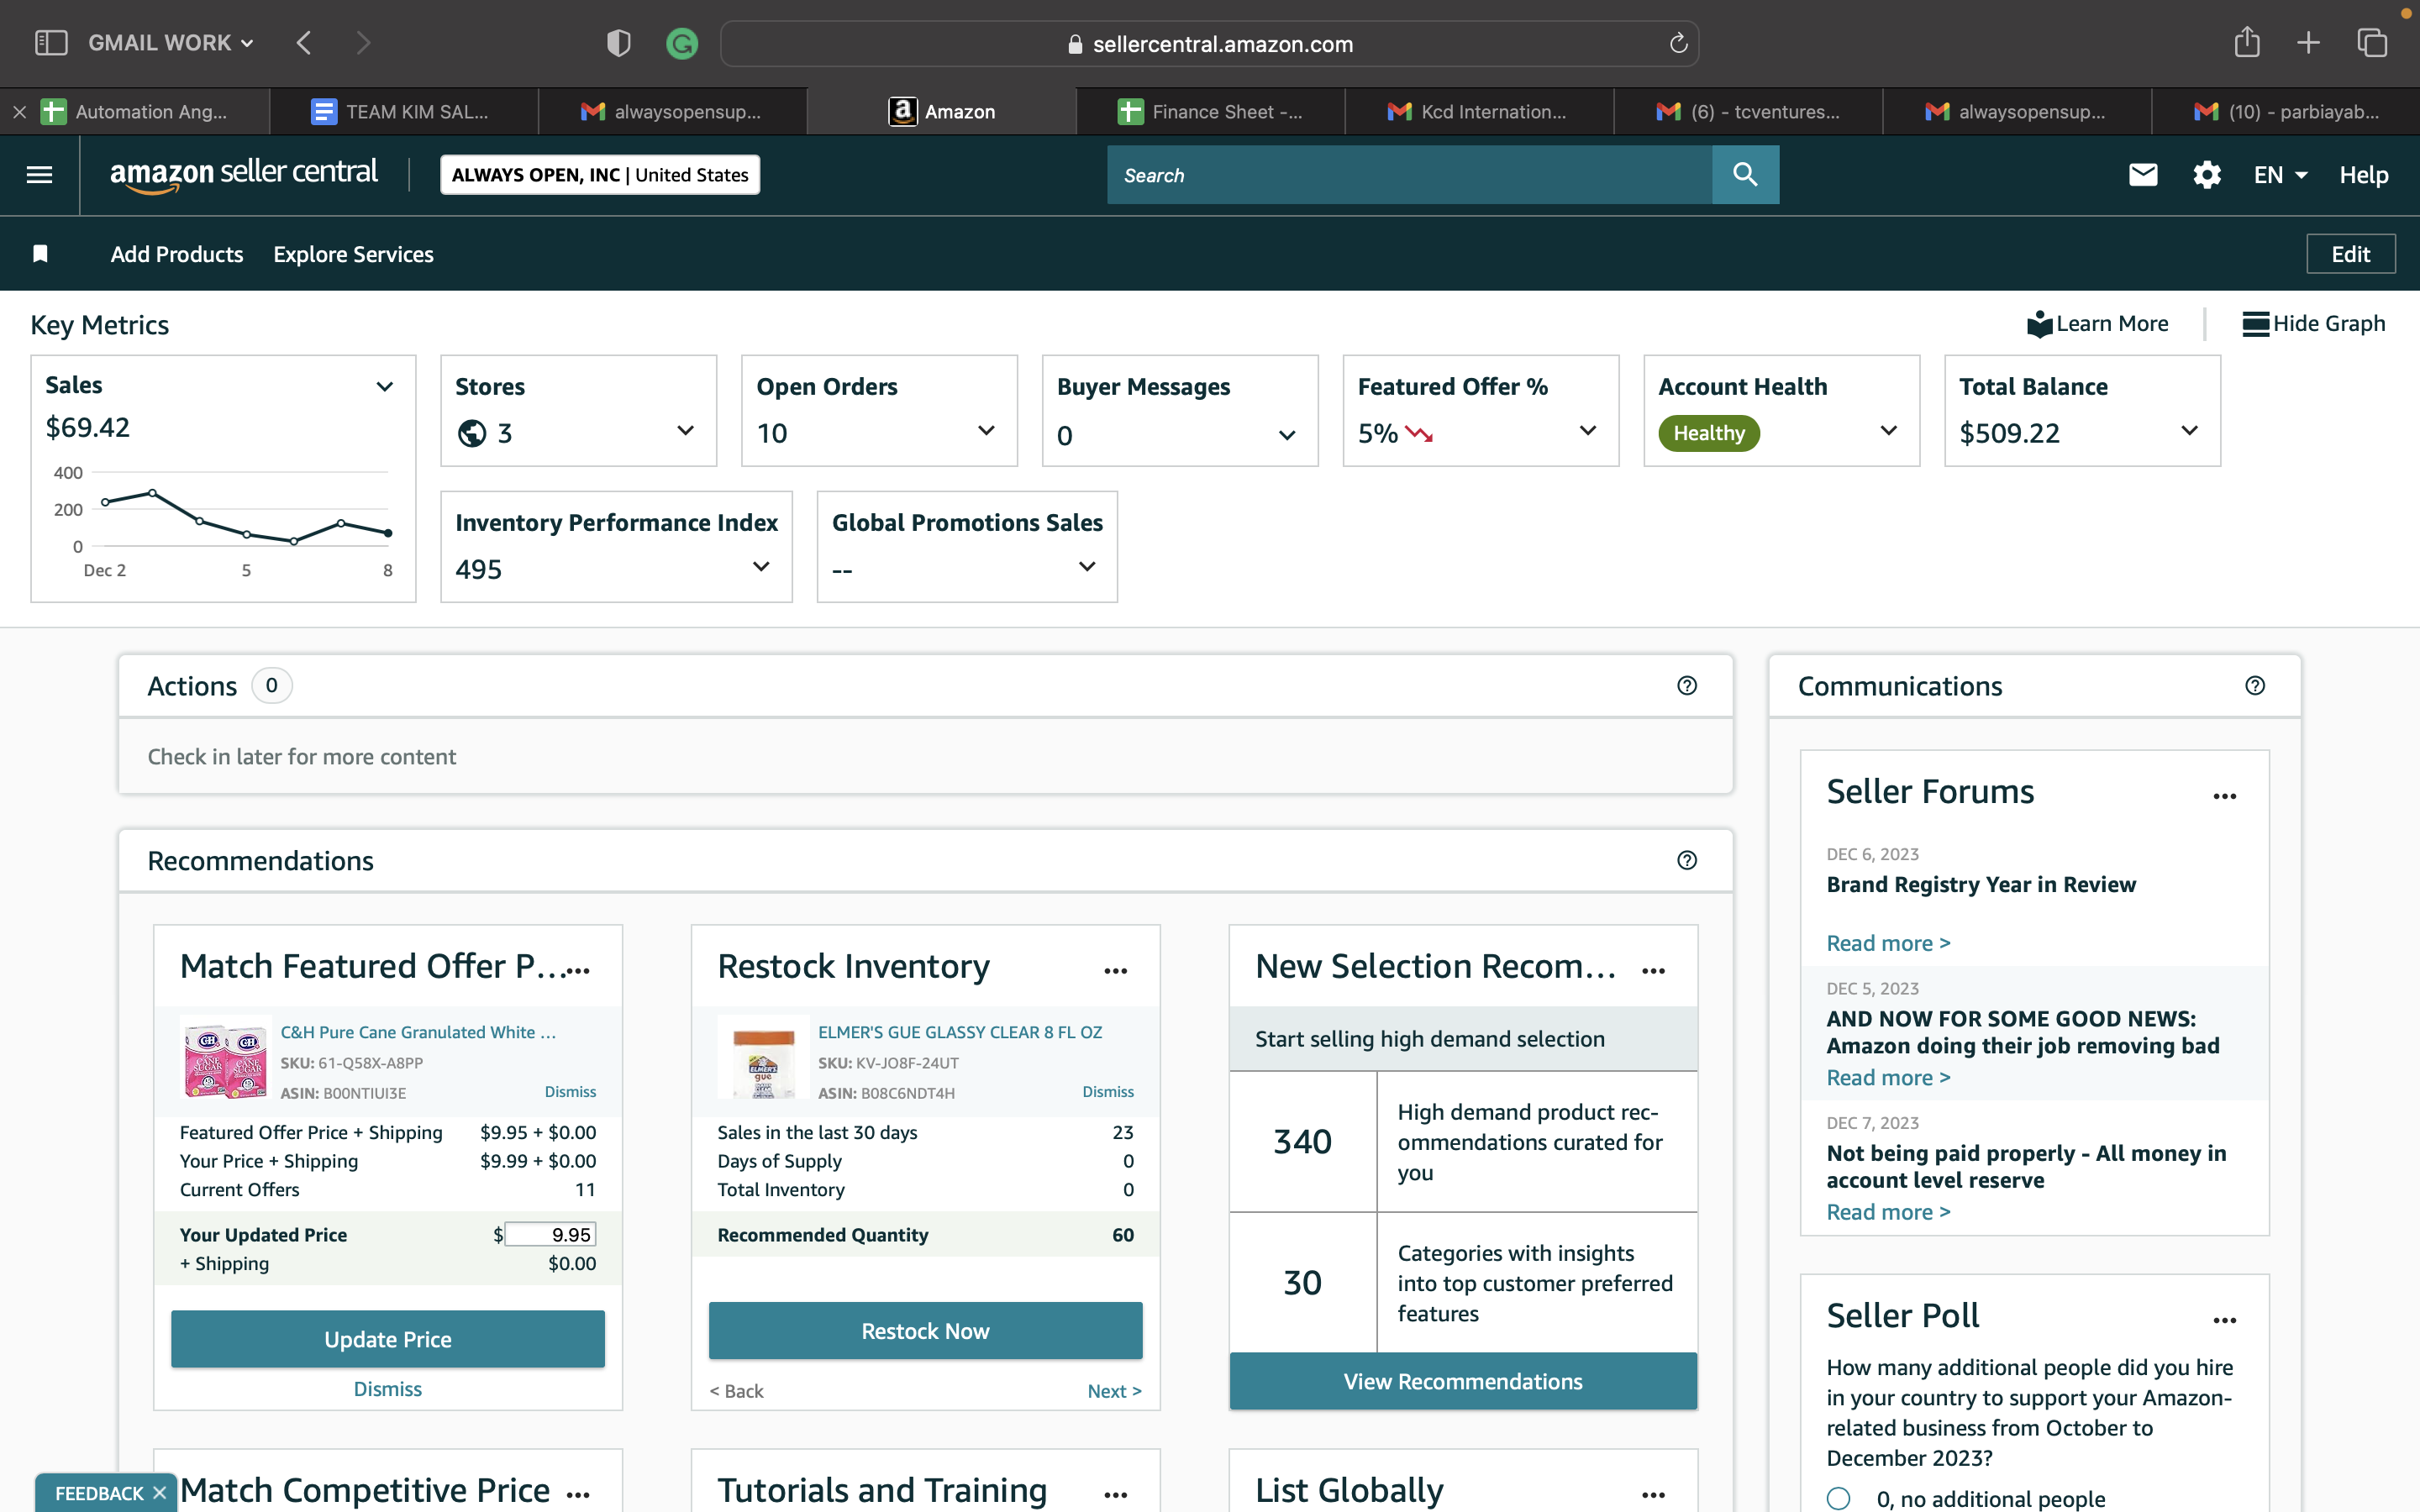Click the Restock Now button
Screen dimensions: 2420x1512
click(x=925, y=1331)
